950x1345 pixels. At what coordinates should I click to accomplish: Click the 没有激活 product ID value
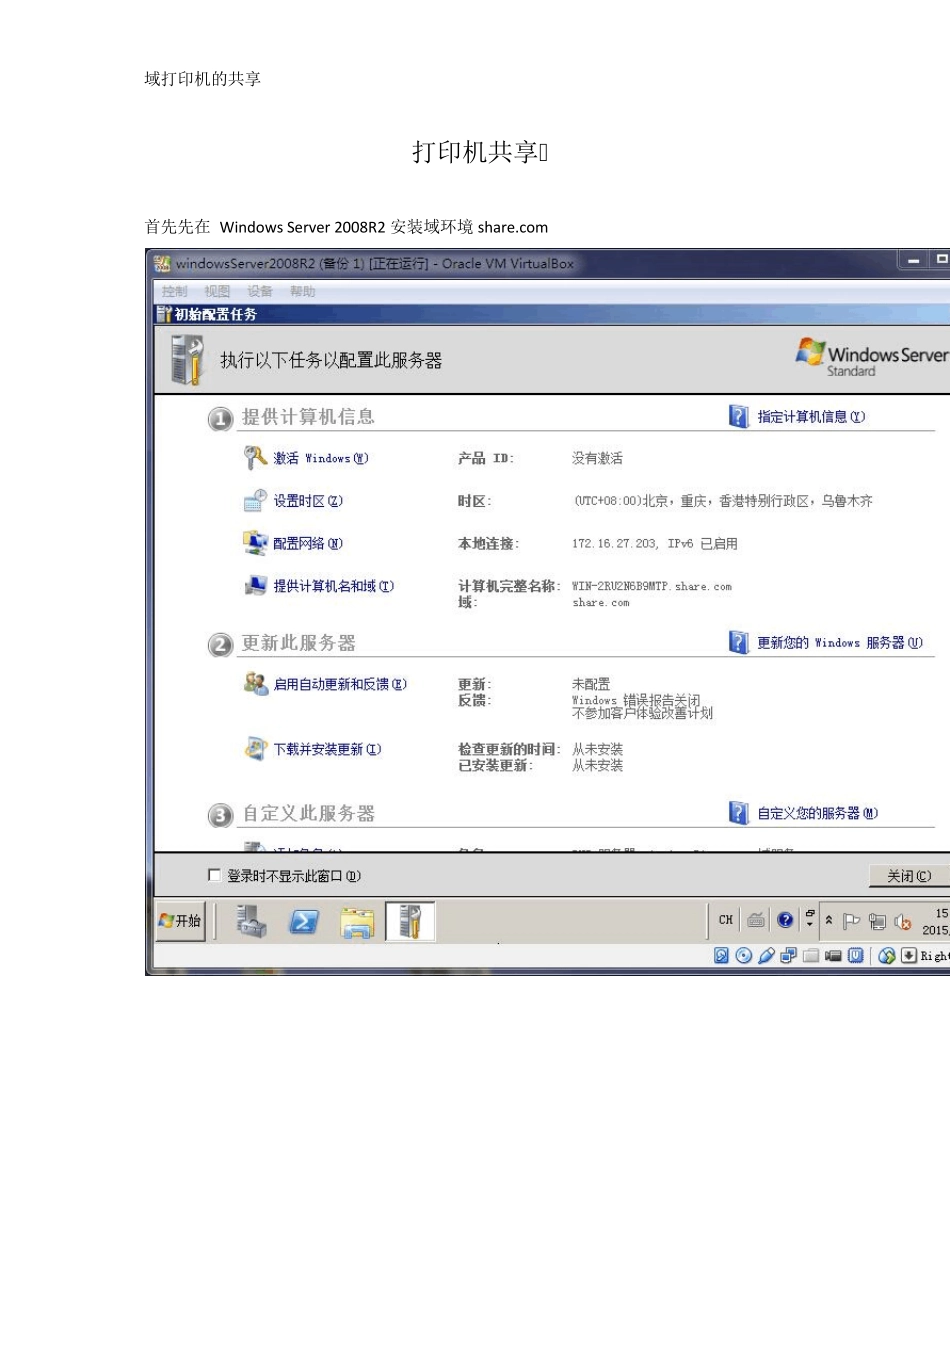pos(597,458)
